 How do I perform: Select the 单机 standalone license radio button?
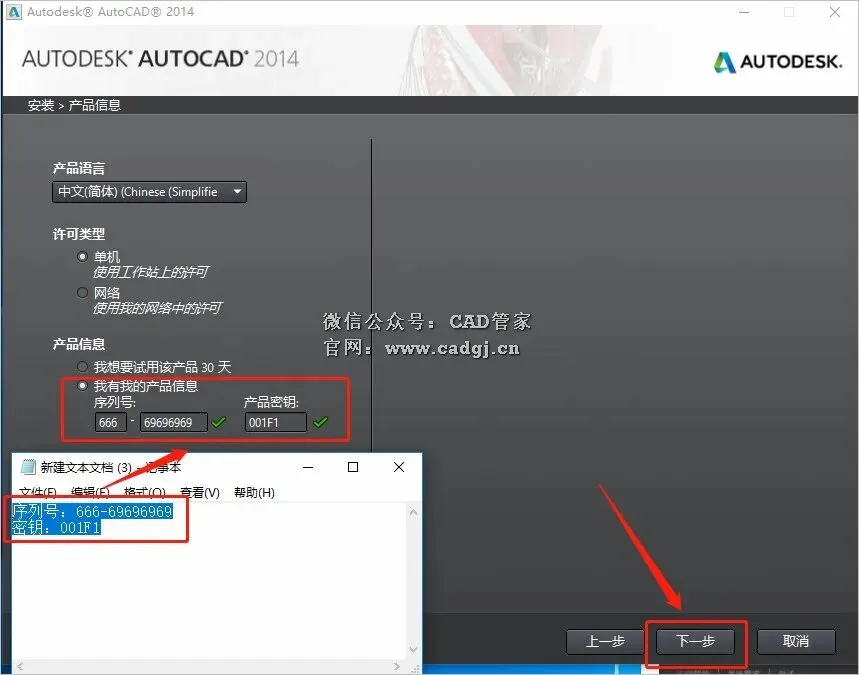coord(82,256)
